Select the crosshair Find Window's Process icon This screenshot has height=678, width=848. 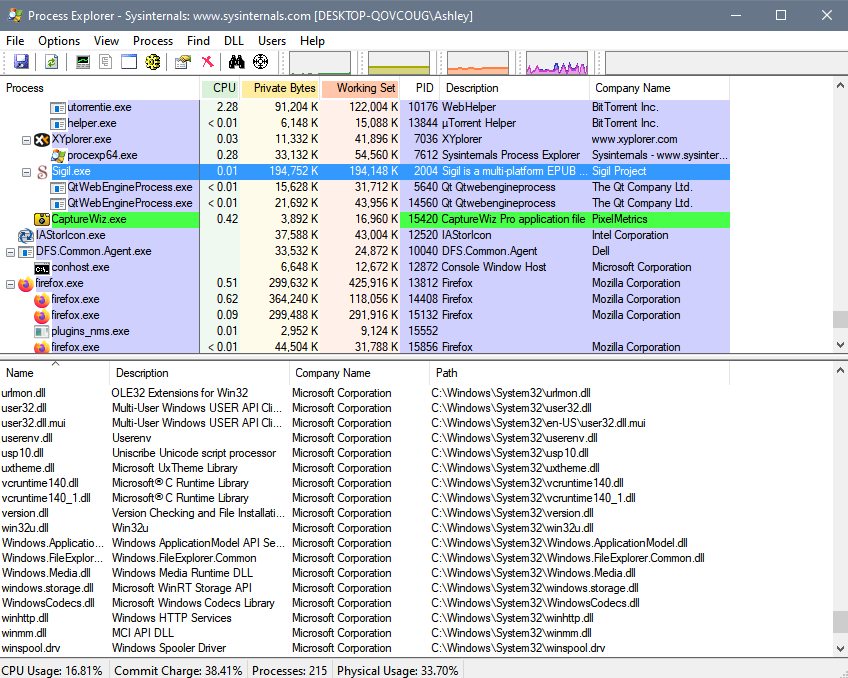point(260,62)
